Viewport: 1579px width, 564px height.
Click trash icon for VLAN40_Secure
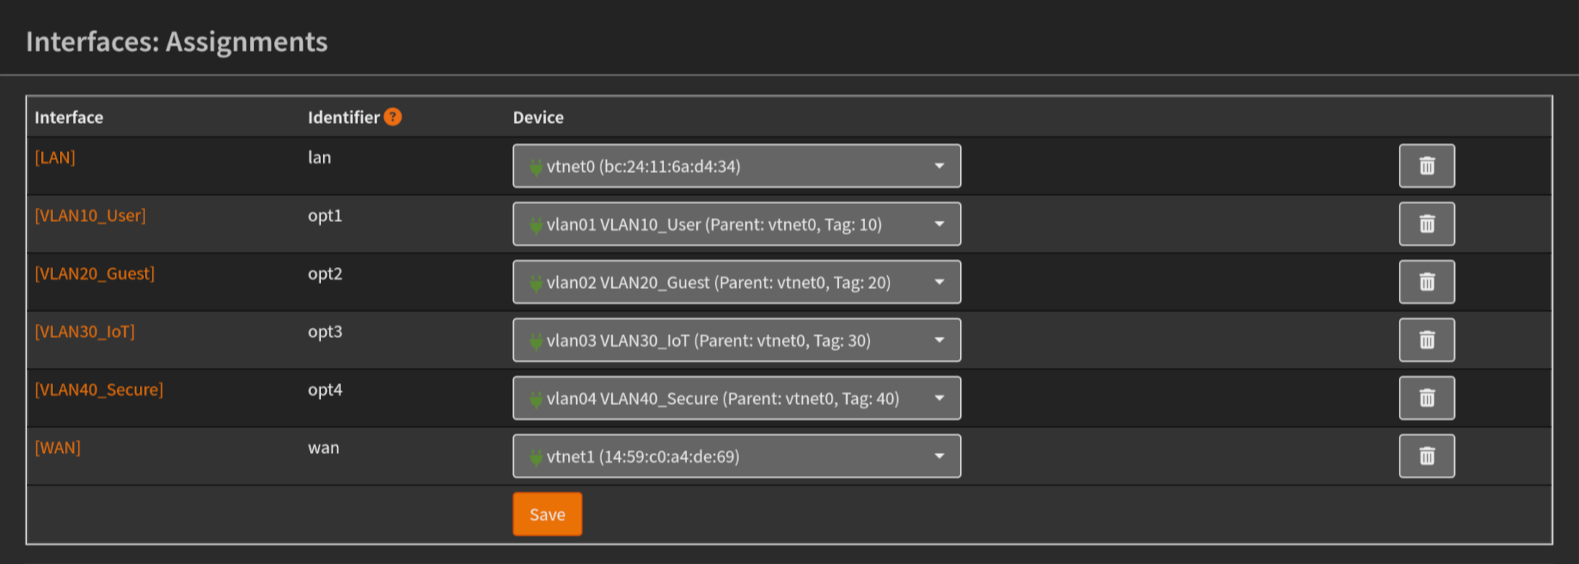click(1426, 398)
